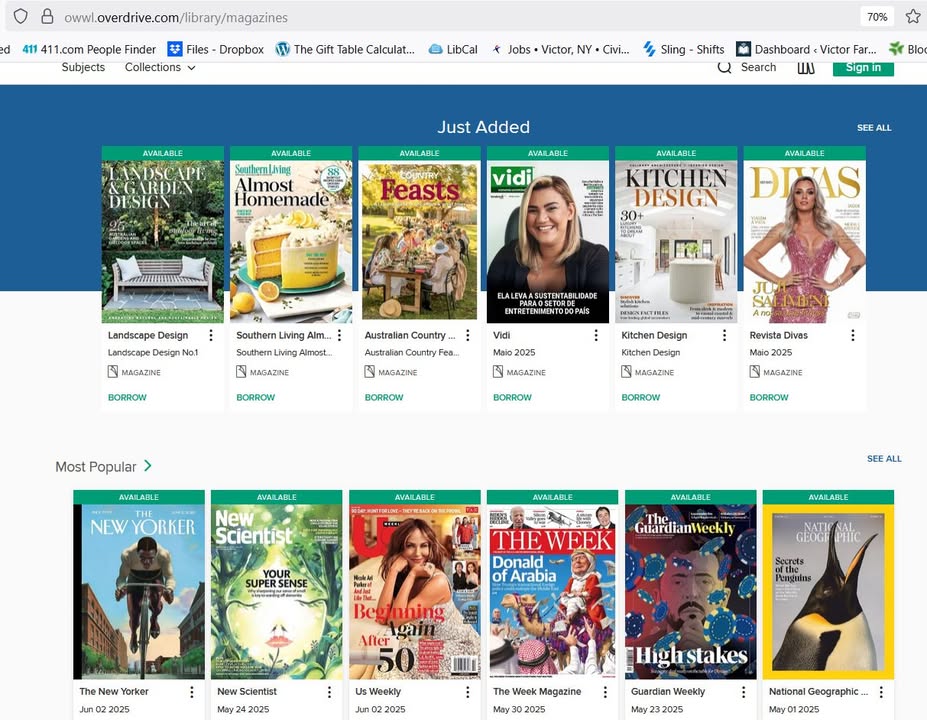Open options menu for Kitchen Design
The image size is (927, 720).
724,336
